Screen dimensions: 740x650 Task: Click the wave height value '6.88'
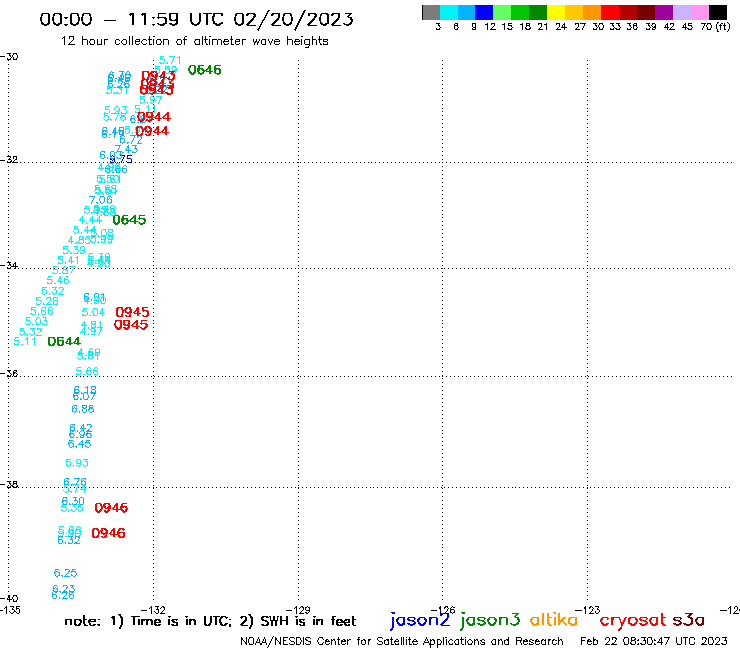pyautogui.click(x=83, y=409)
